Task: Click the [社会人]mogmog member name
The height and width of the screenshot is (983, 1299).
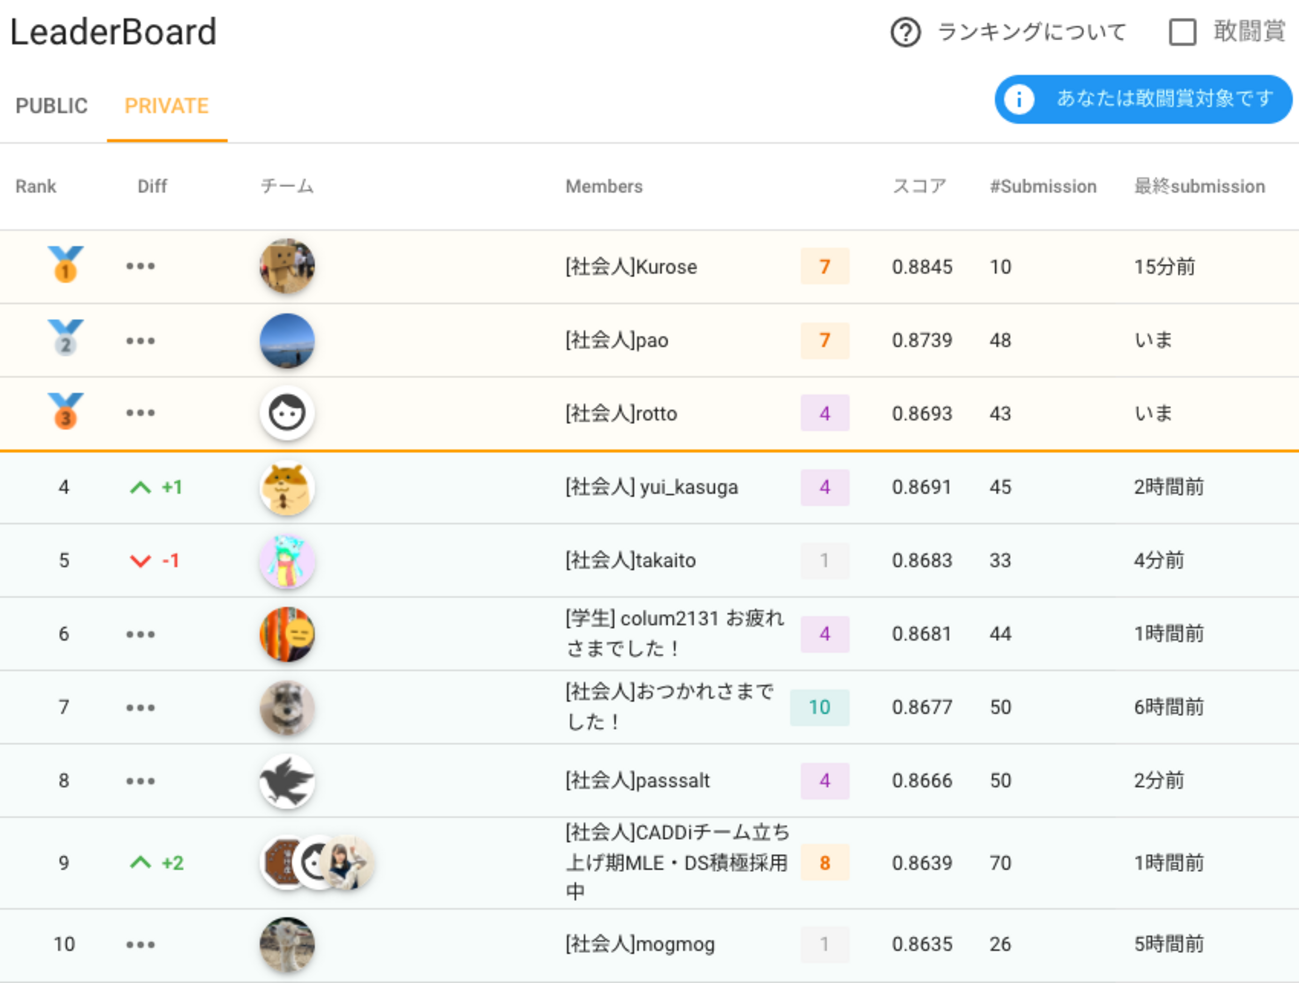Action: (640, 944)
